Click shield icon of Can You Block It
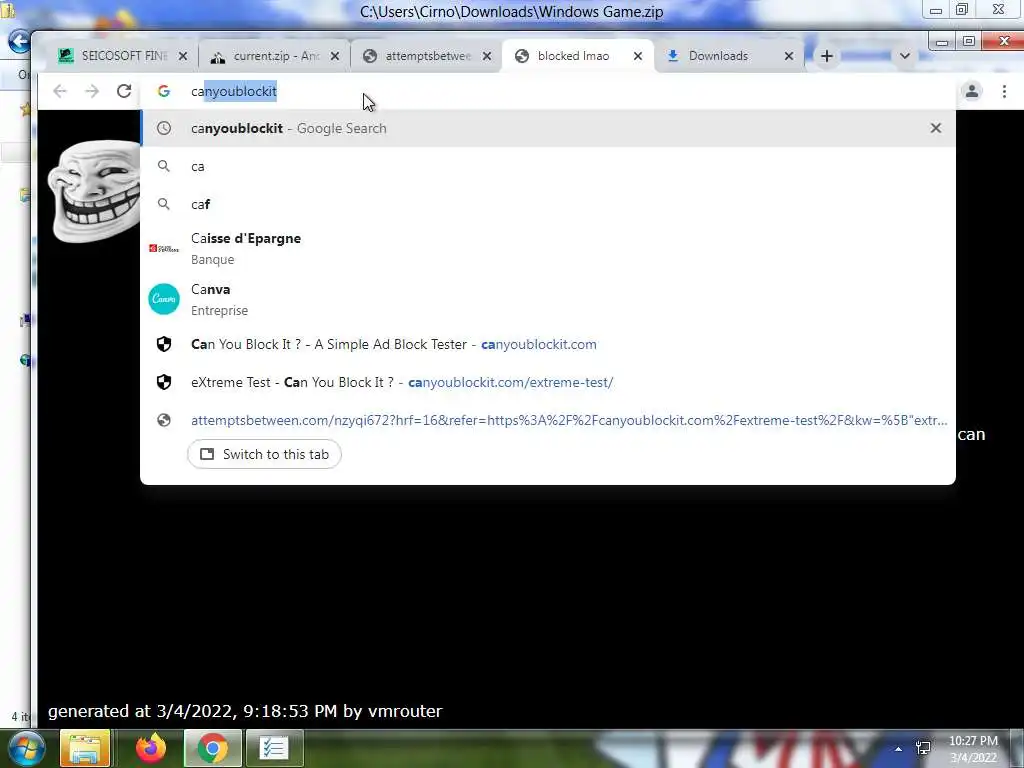The image size is (1024, 768). (x=164, y=344)
